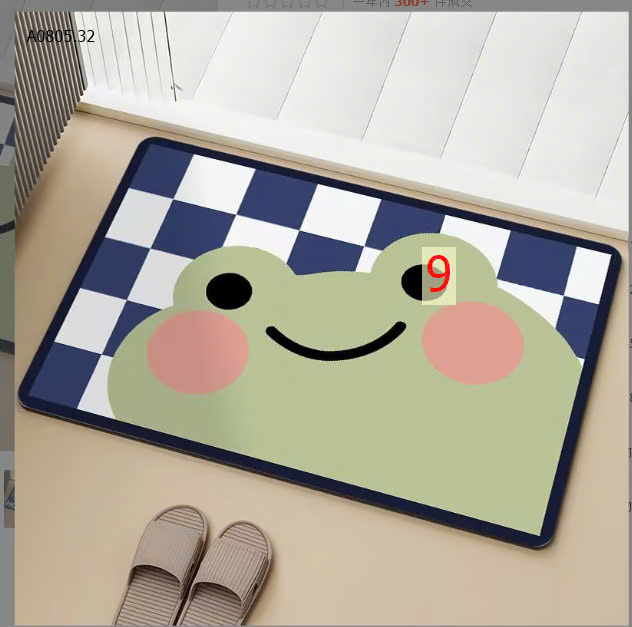Click the A0805.32 image label
The width and height of the screenshot is (632, 627).
tap(61, 36)
